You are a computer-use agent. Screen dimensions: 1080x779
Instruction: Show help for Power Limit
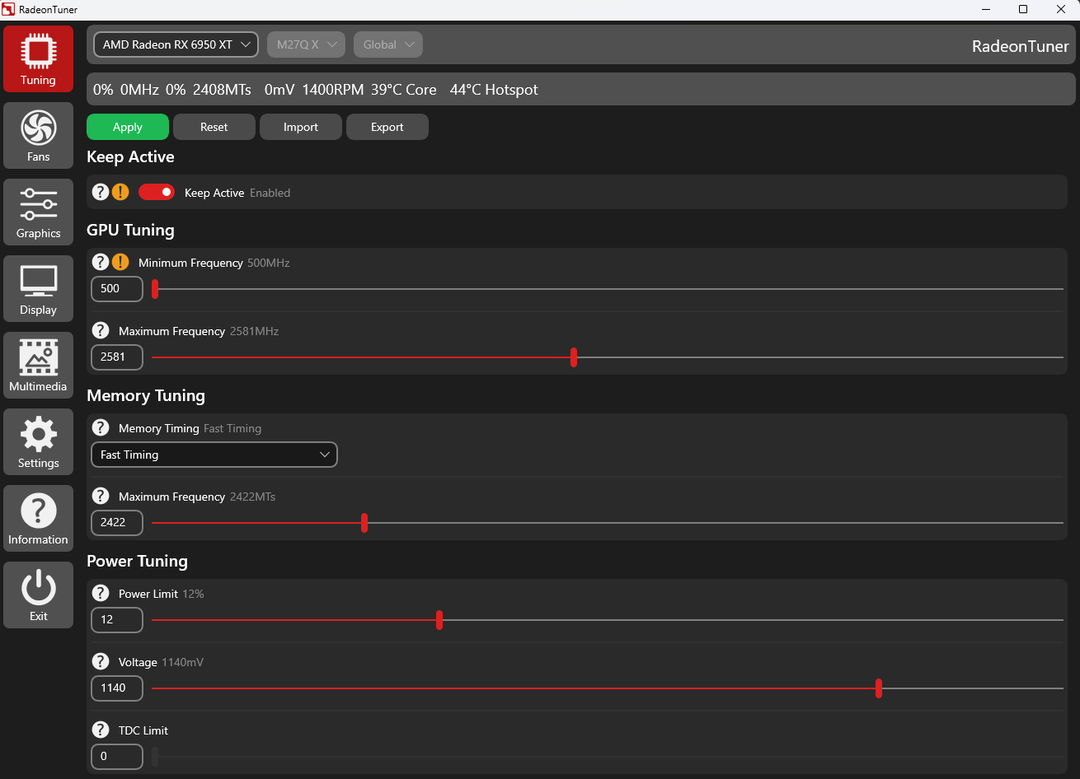point(101,593)
